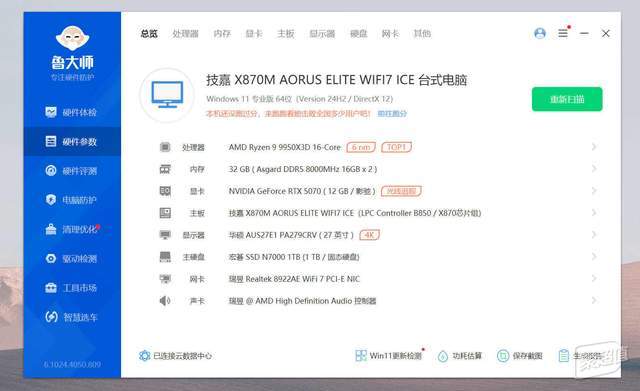
Task: Click the AMD Ryzen 9 9950X3D text
Action: click(284, 147)
